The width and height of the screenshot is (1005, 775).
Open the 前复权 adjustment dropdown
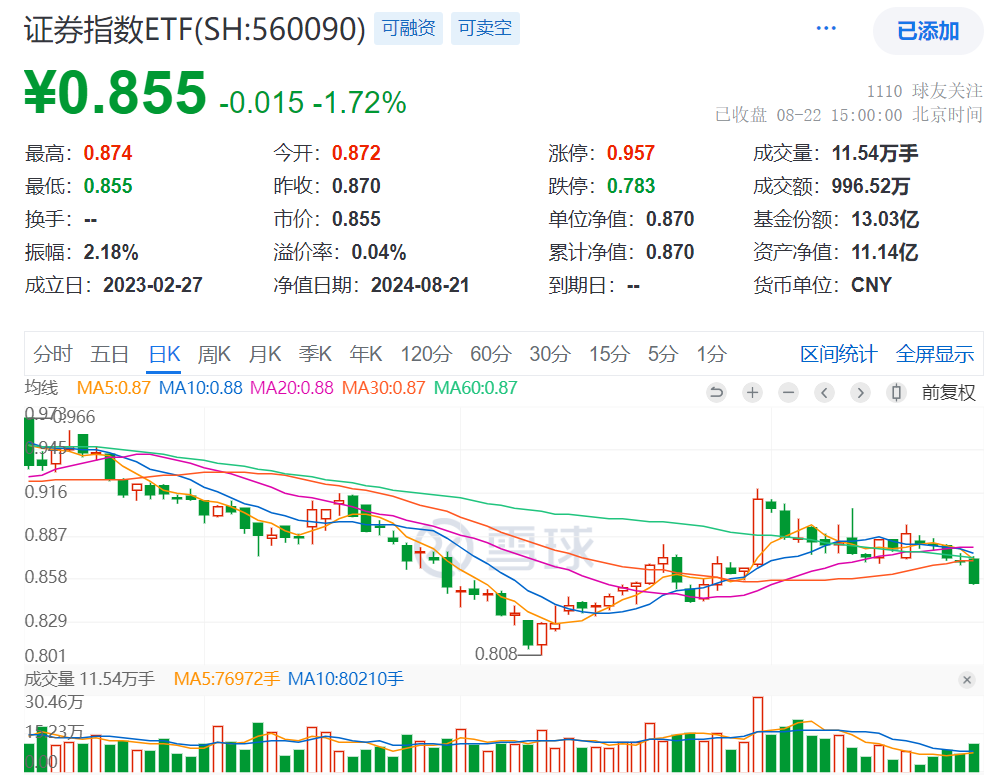click(x=950, y=393)
